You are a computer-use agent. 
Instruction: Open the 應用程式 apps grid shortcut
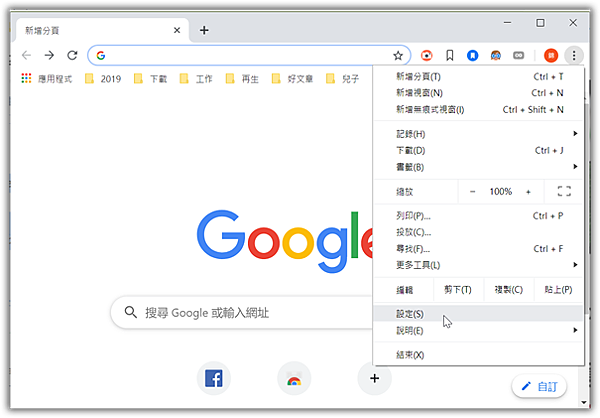[x=47, y=79]
